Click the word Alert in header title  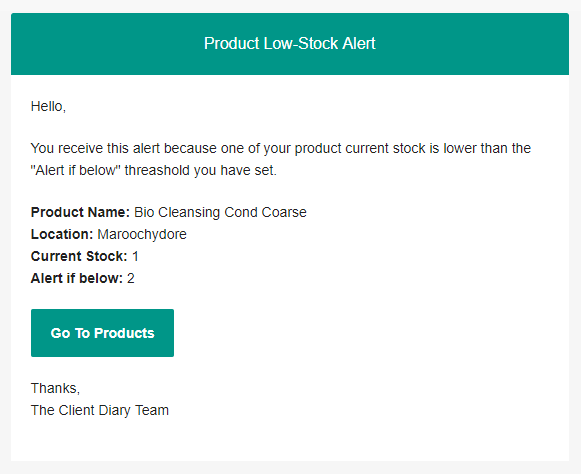click(359, 43)
